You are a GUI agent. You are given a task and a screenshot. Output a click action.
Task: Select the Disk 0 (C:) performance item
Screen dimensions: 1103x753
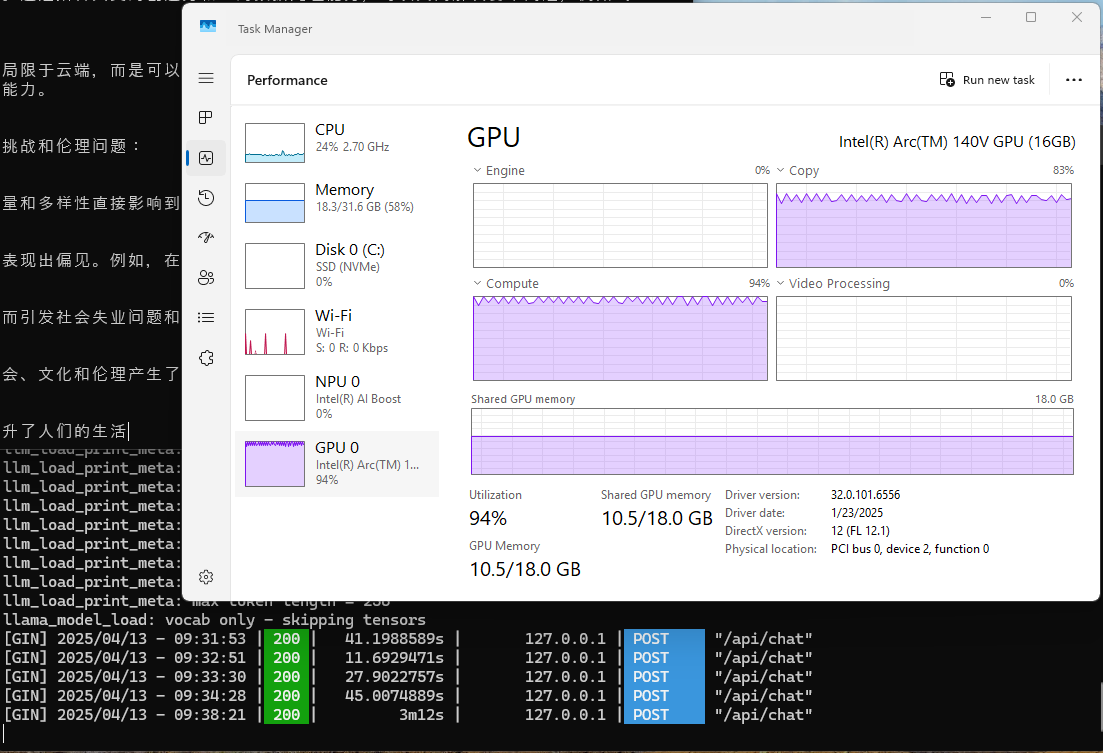tap(336, 266)
